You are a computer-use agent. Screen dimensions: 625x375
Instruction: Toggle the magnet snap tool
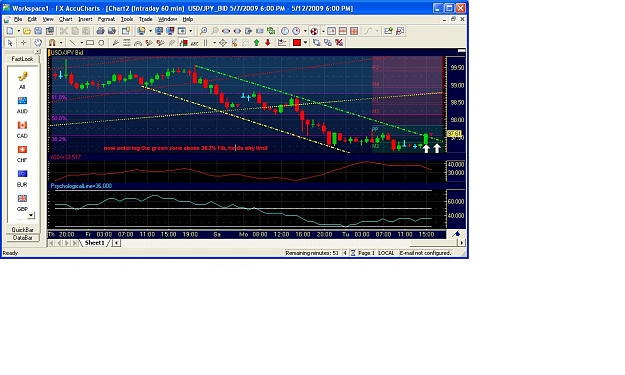(52, 43)
